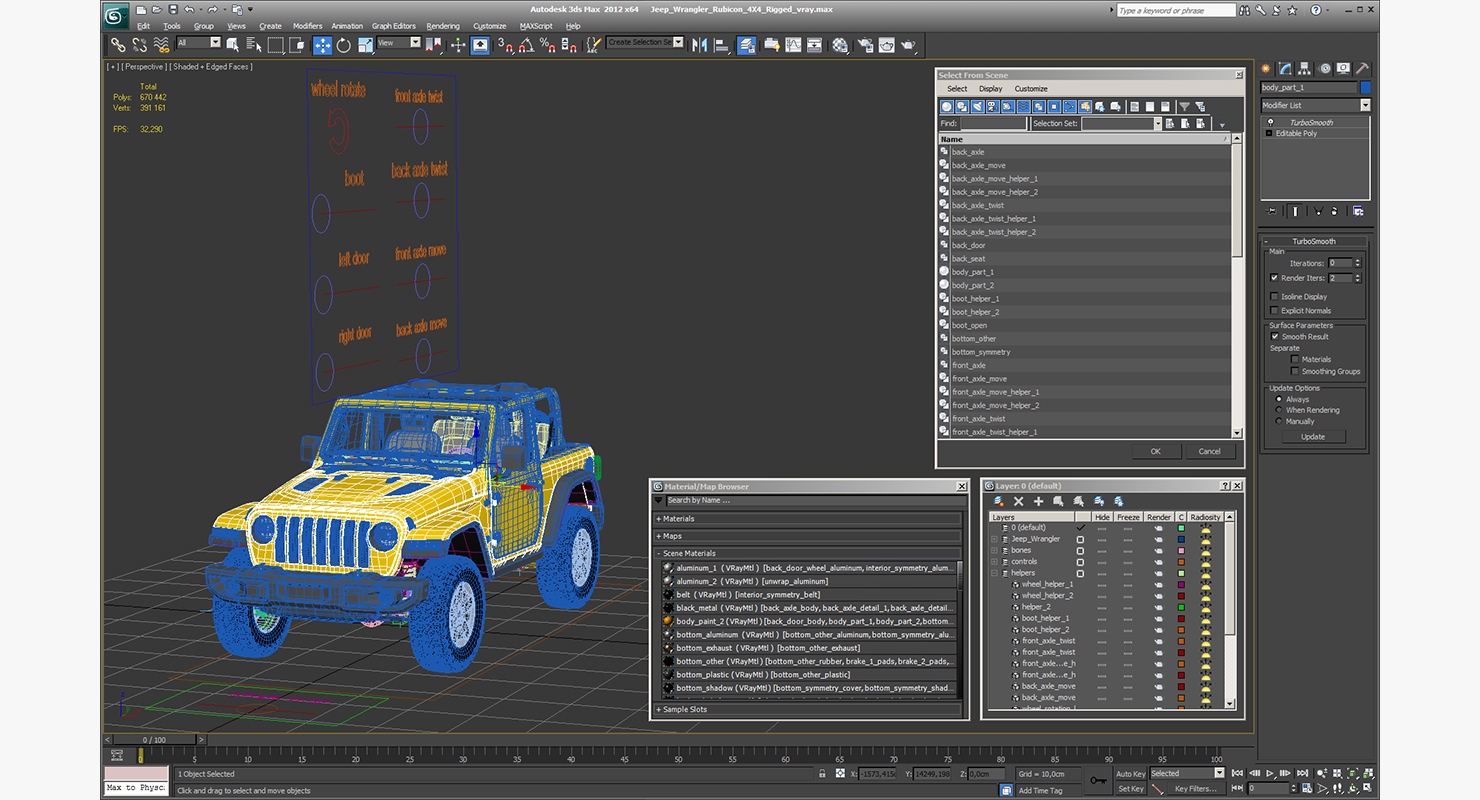
Task: Open Select by Name toolbar icon
Action: 254,45
